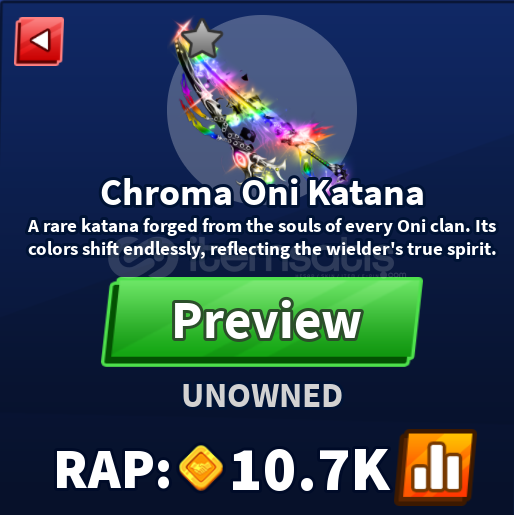Click the RAP: label text
The width and height of the screenshot is (514, 515).
point(113,470)
